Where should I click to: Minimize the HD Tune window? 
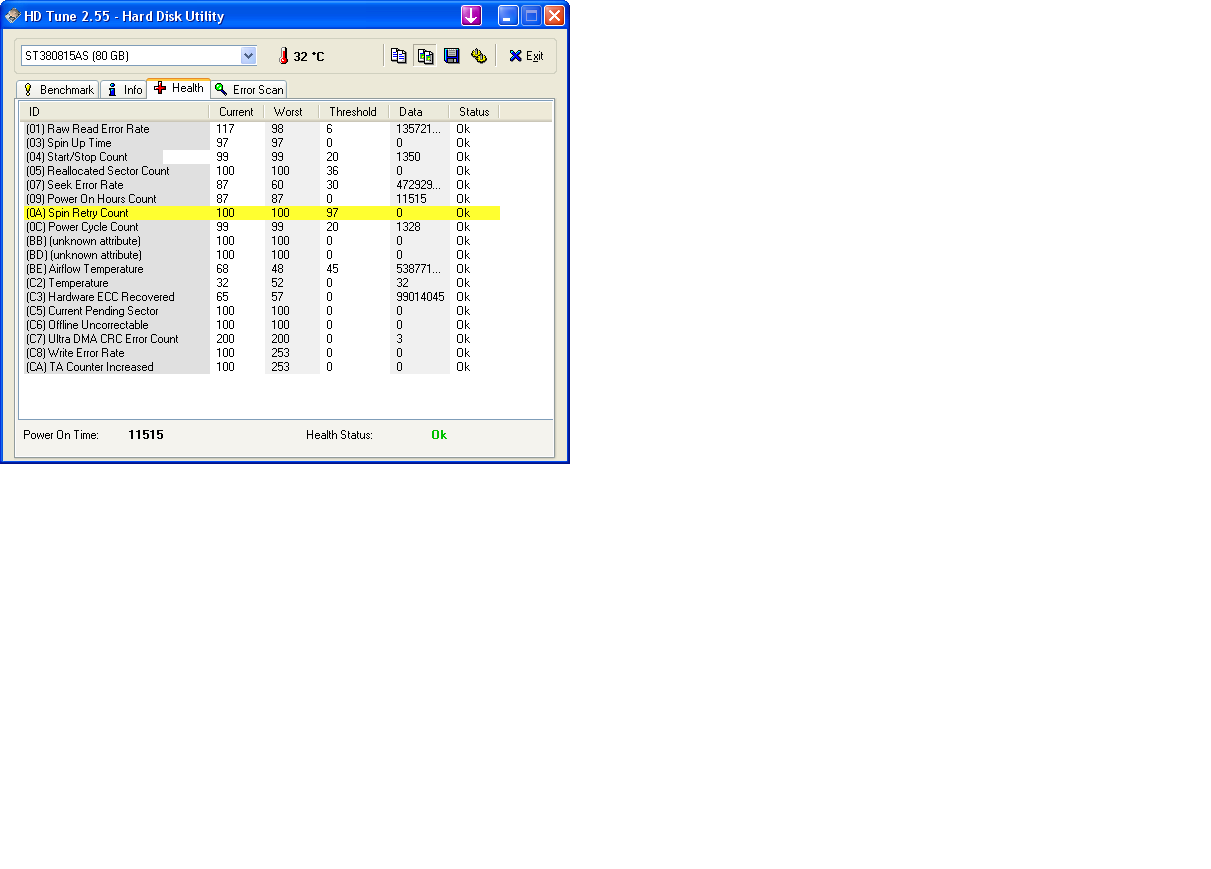tap(508, 15)
